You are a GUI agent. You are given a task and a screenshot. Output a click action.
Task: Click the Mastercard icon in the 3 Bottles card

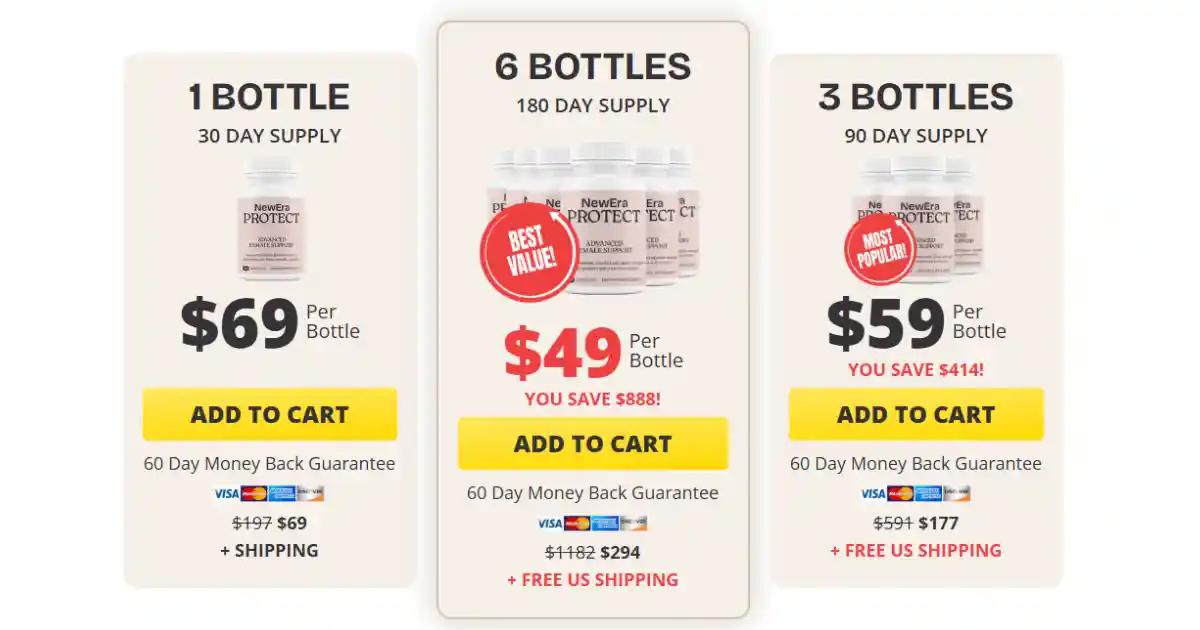click(900, 493)
